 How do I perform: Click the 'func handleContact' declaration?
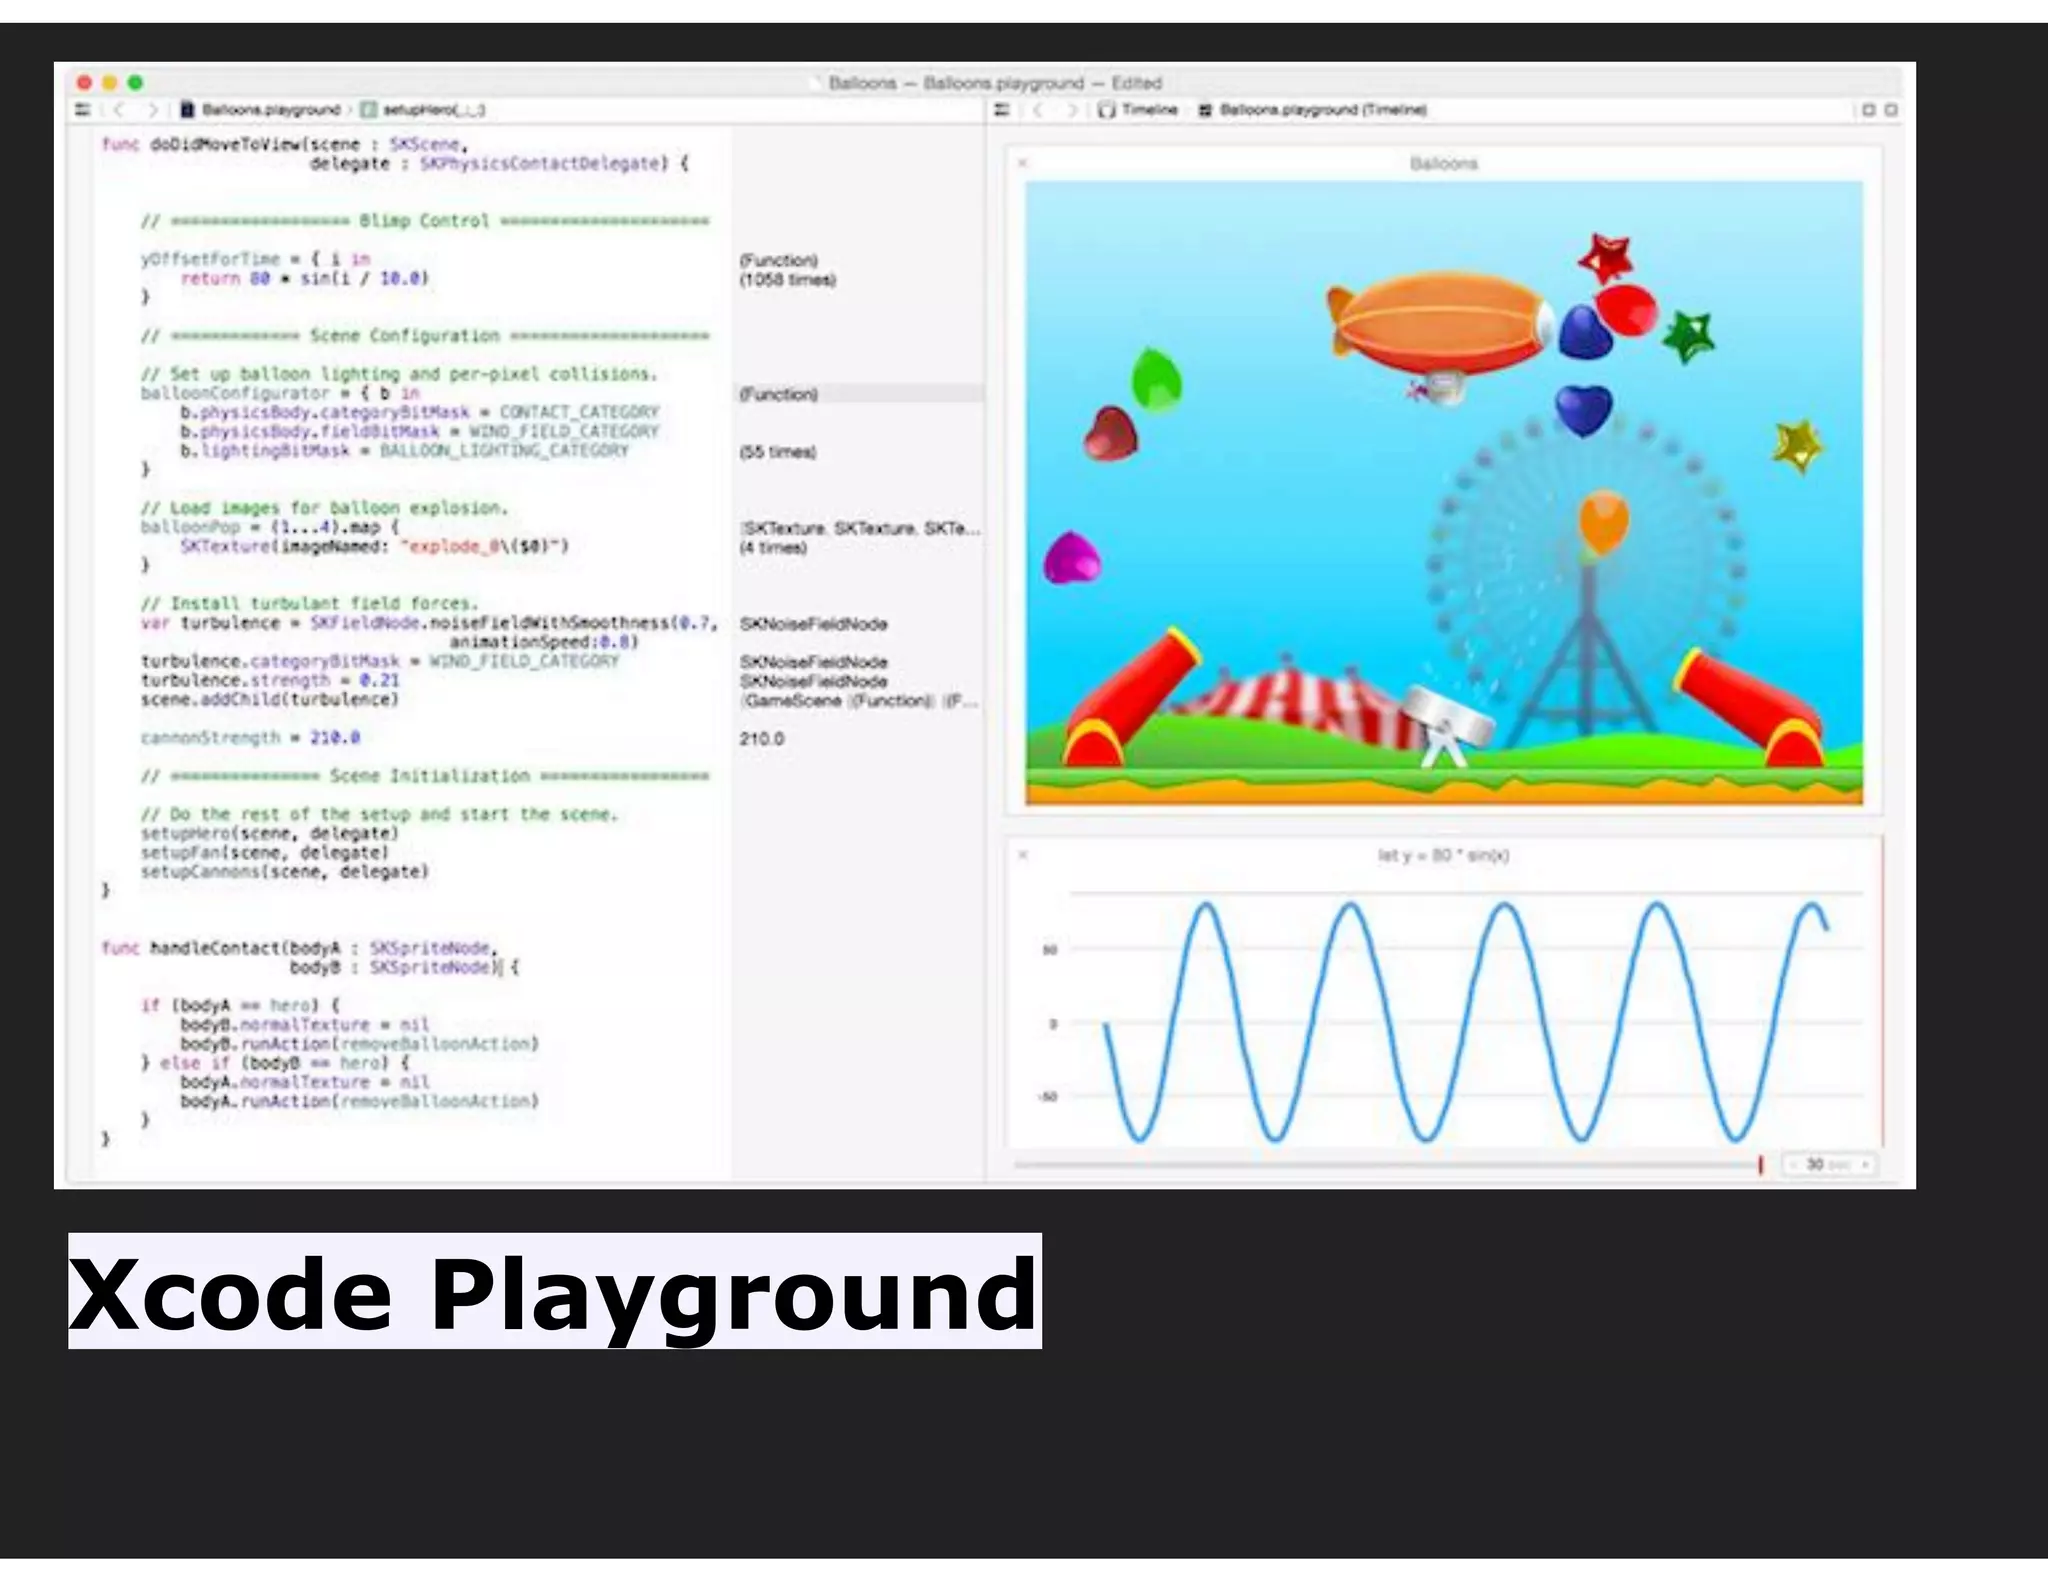298,947
